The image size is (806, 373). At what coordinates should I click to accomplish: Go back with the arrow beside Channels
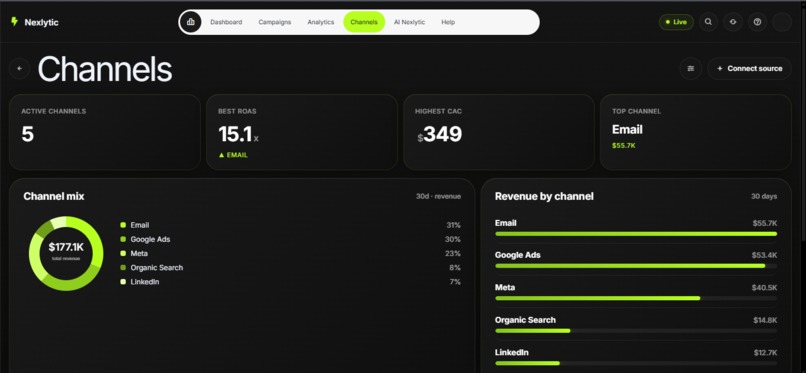pos(20,68)
